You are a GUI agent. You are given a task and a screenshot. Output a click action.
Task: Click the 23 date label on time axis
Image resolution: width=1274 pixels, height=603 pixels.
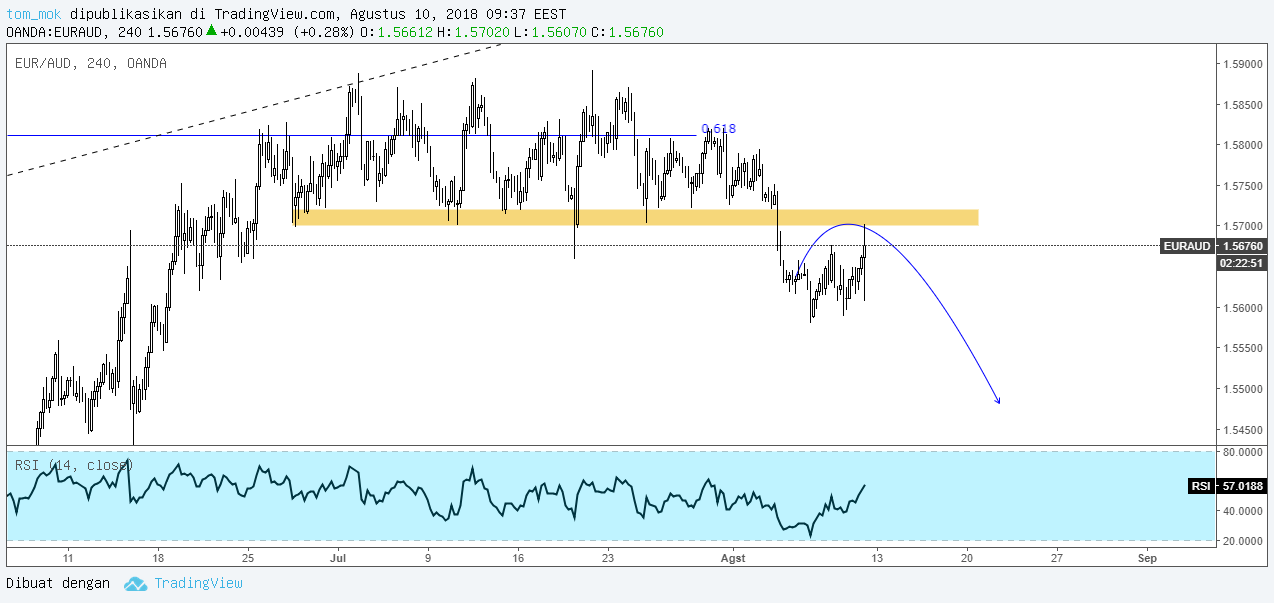(x=608, y=559)
